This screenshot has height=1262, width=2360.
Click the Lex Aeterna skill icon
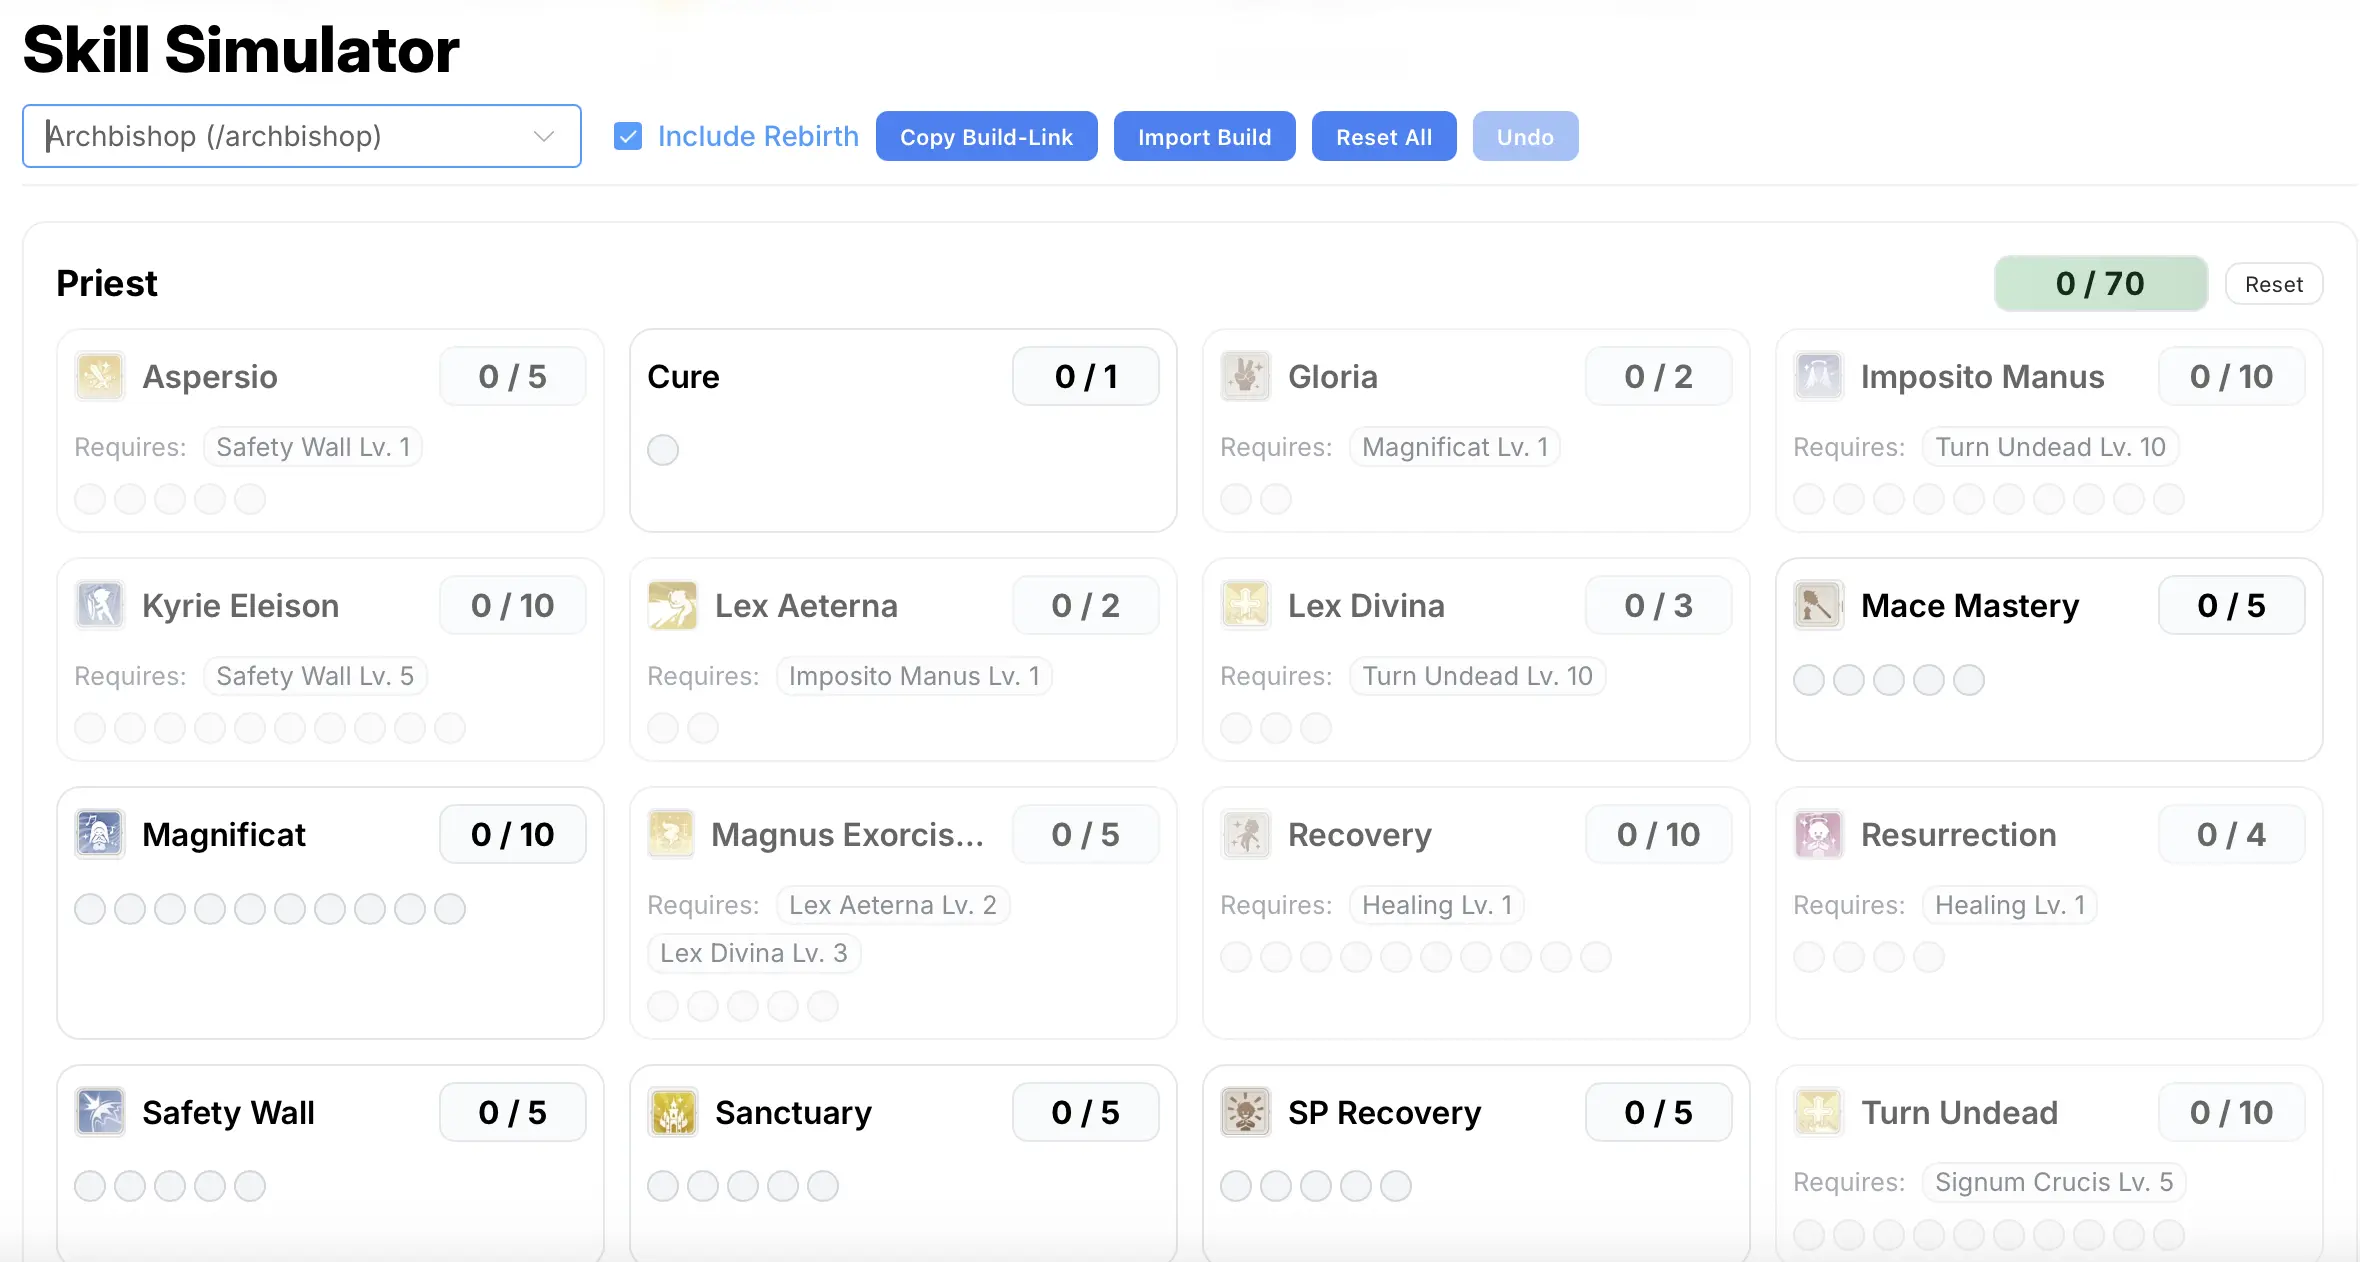pyautogui.click(x=672, y=605)
